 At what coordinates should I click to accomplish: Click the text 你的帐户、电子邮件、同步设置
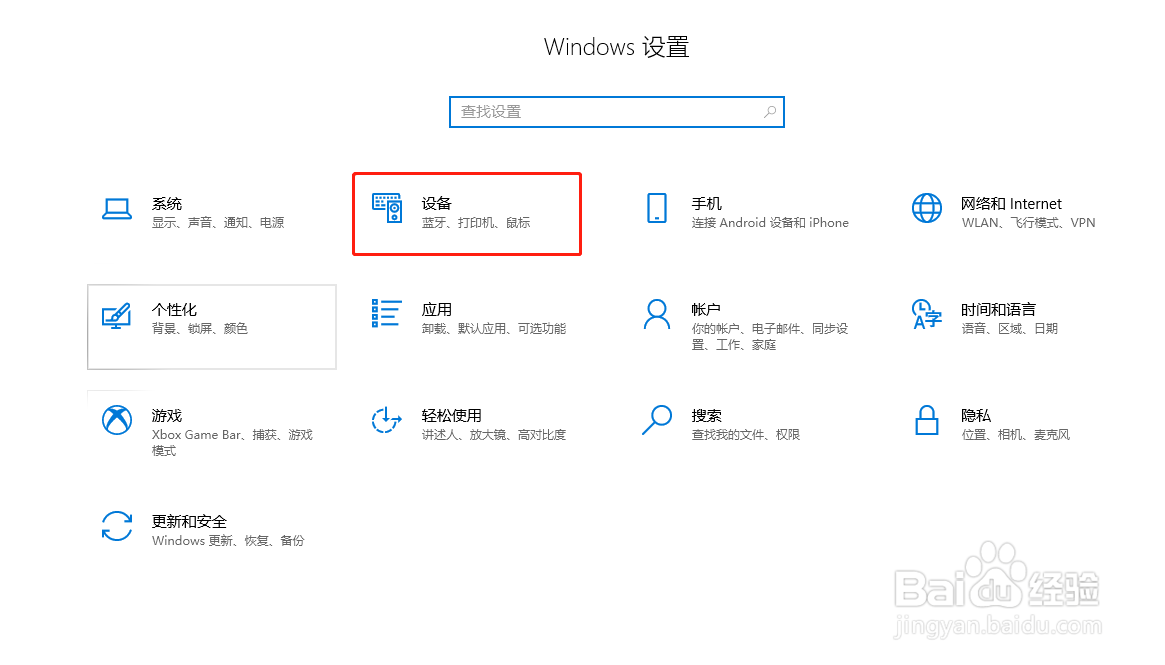coord(770,337)
